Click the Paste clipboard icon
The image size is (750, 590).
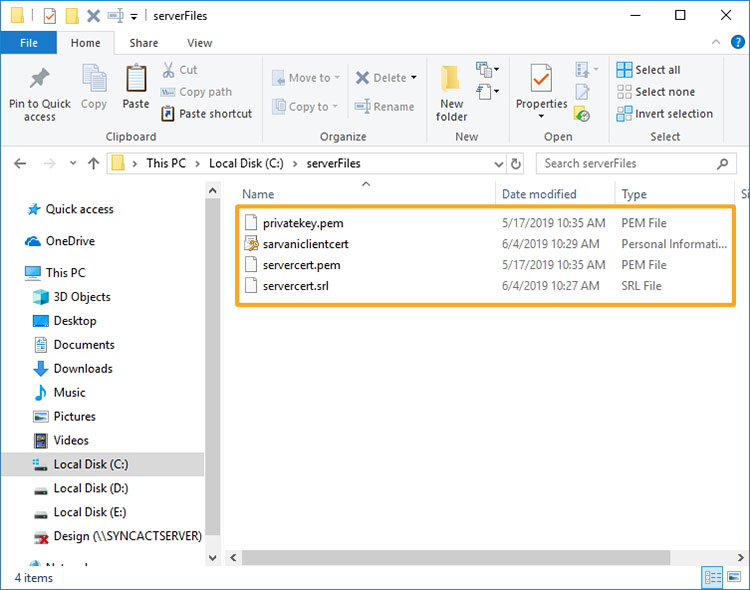pyautogui.click(x=136, y=80)
